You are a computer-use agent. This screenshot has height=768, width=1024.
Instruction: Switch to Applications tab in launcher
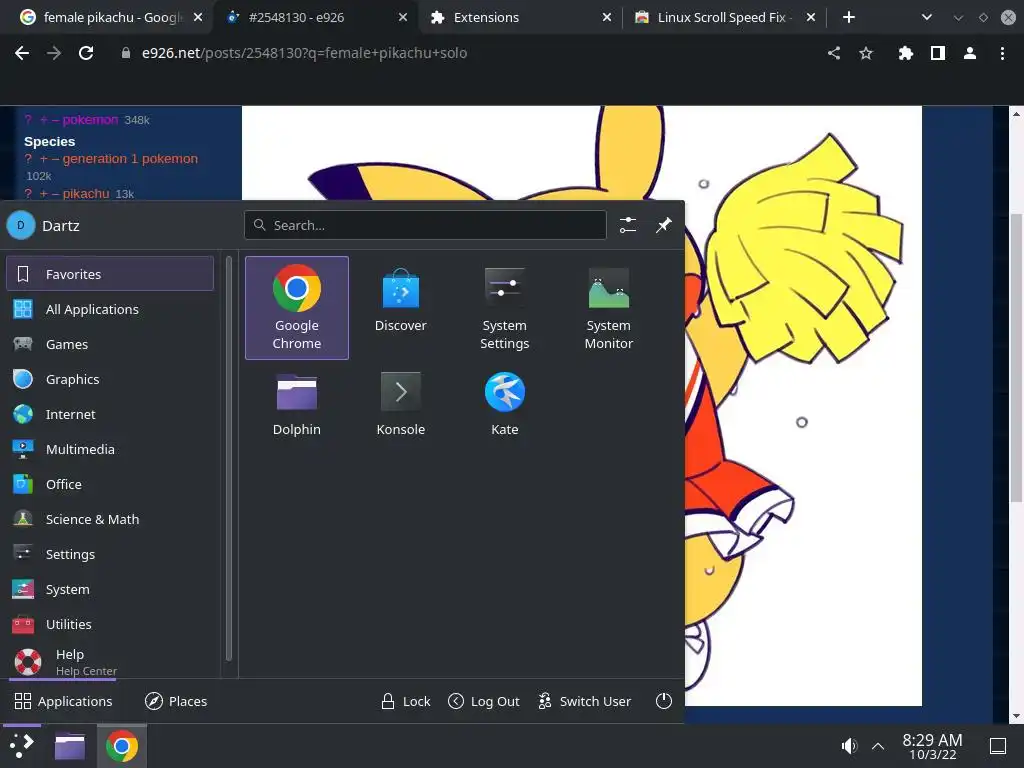pos(63,701)
